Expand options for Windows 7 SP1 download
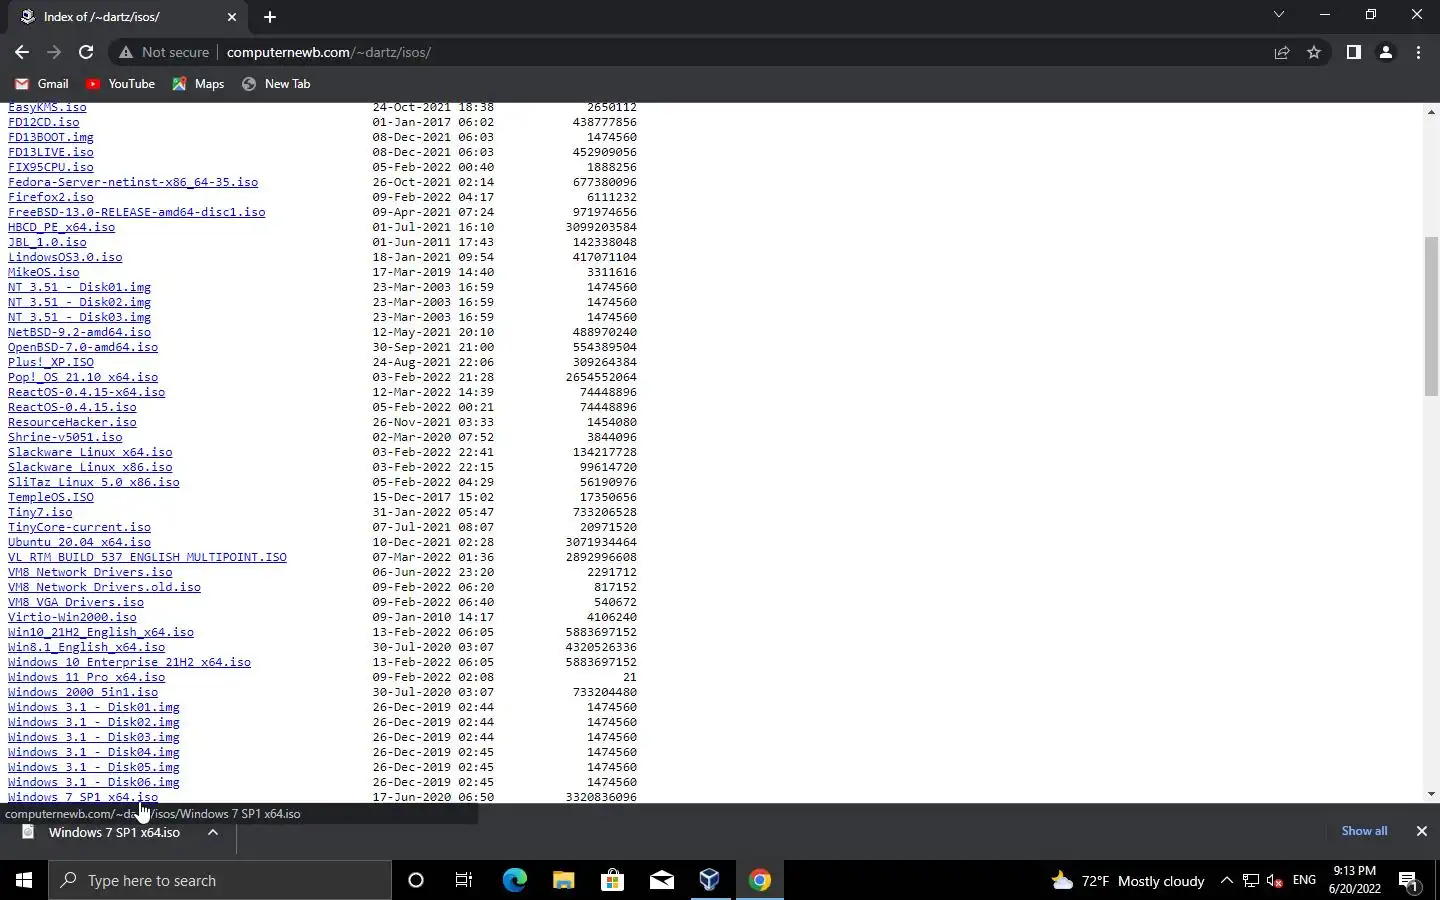The image size is (1440, 900). [x=213, y=832]
